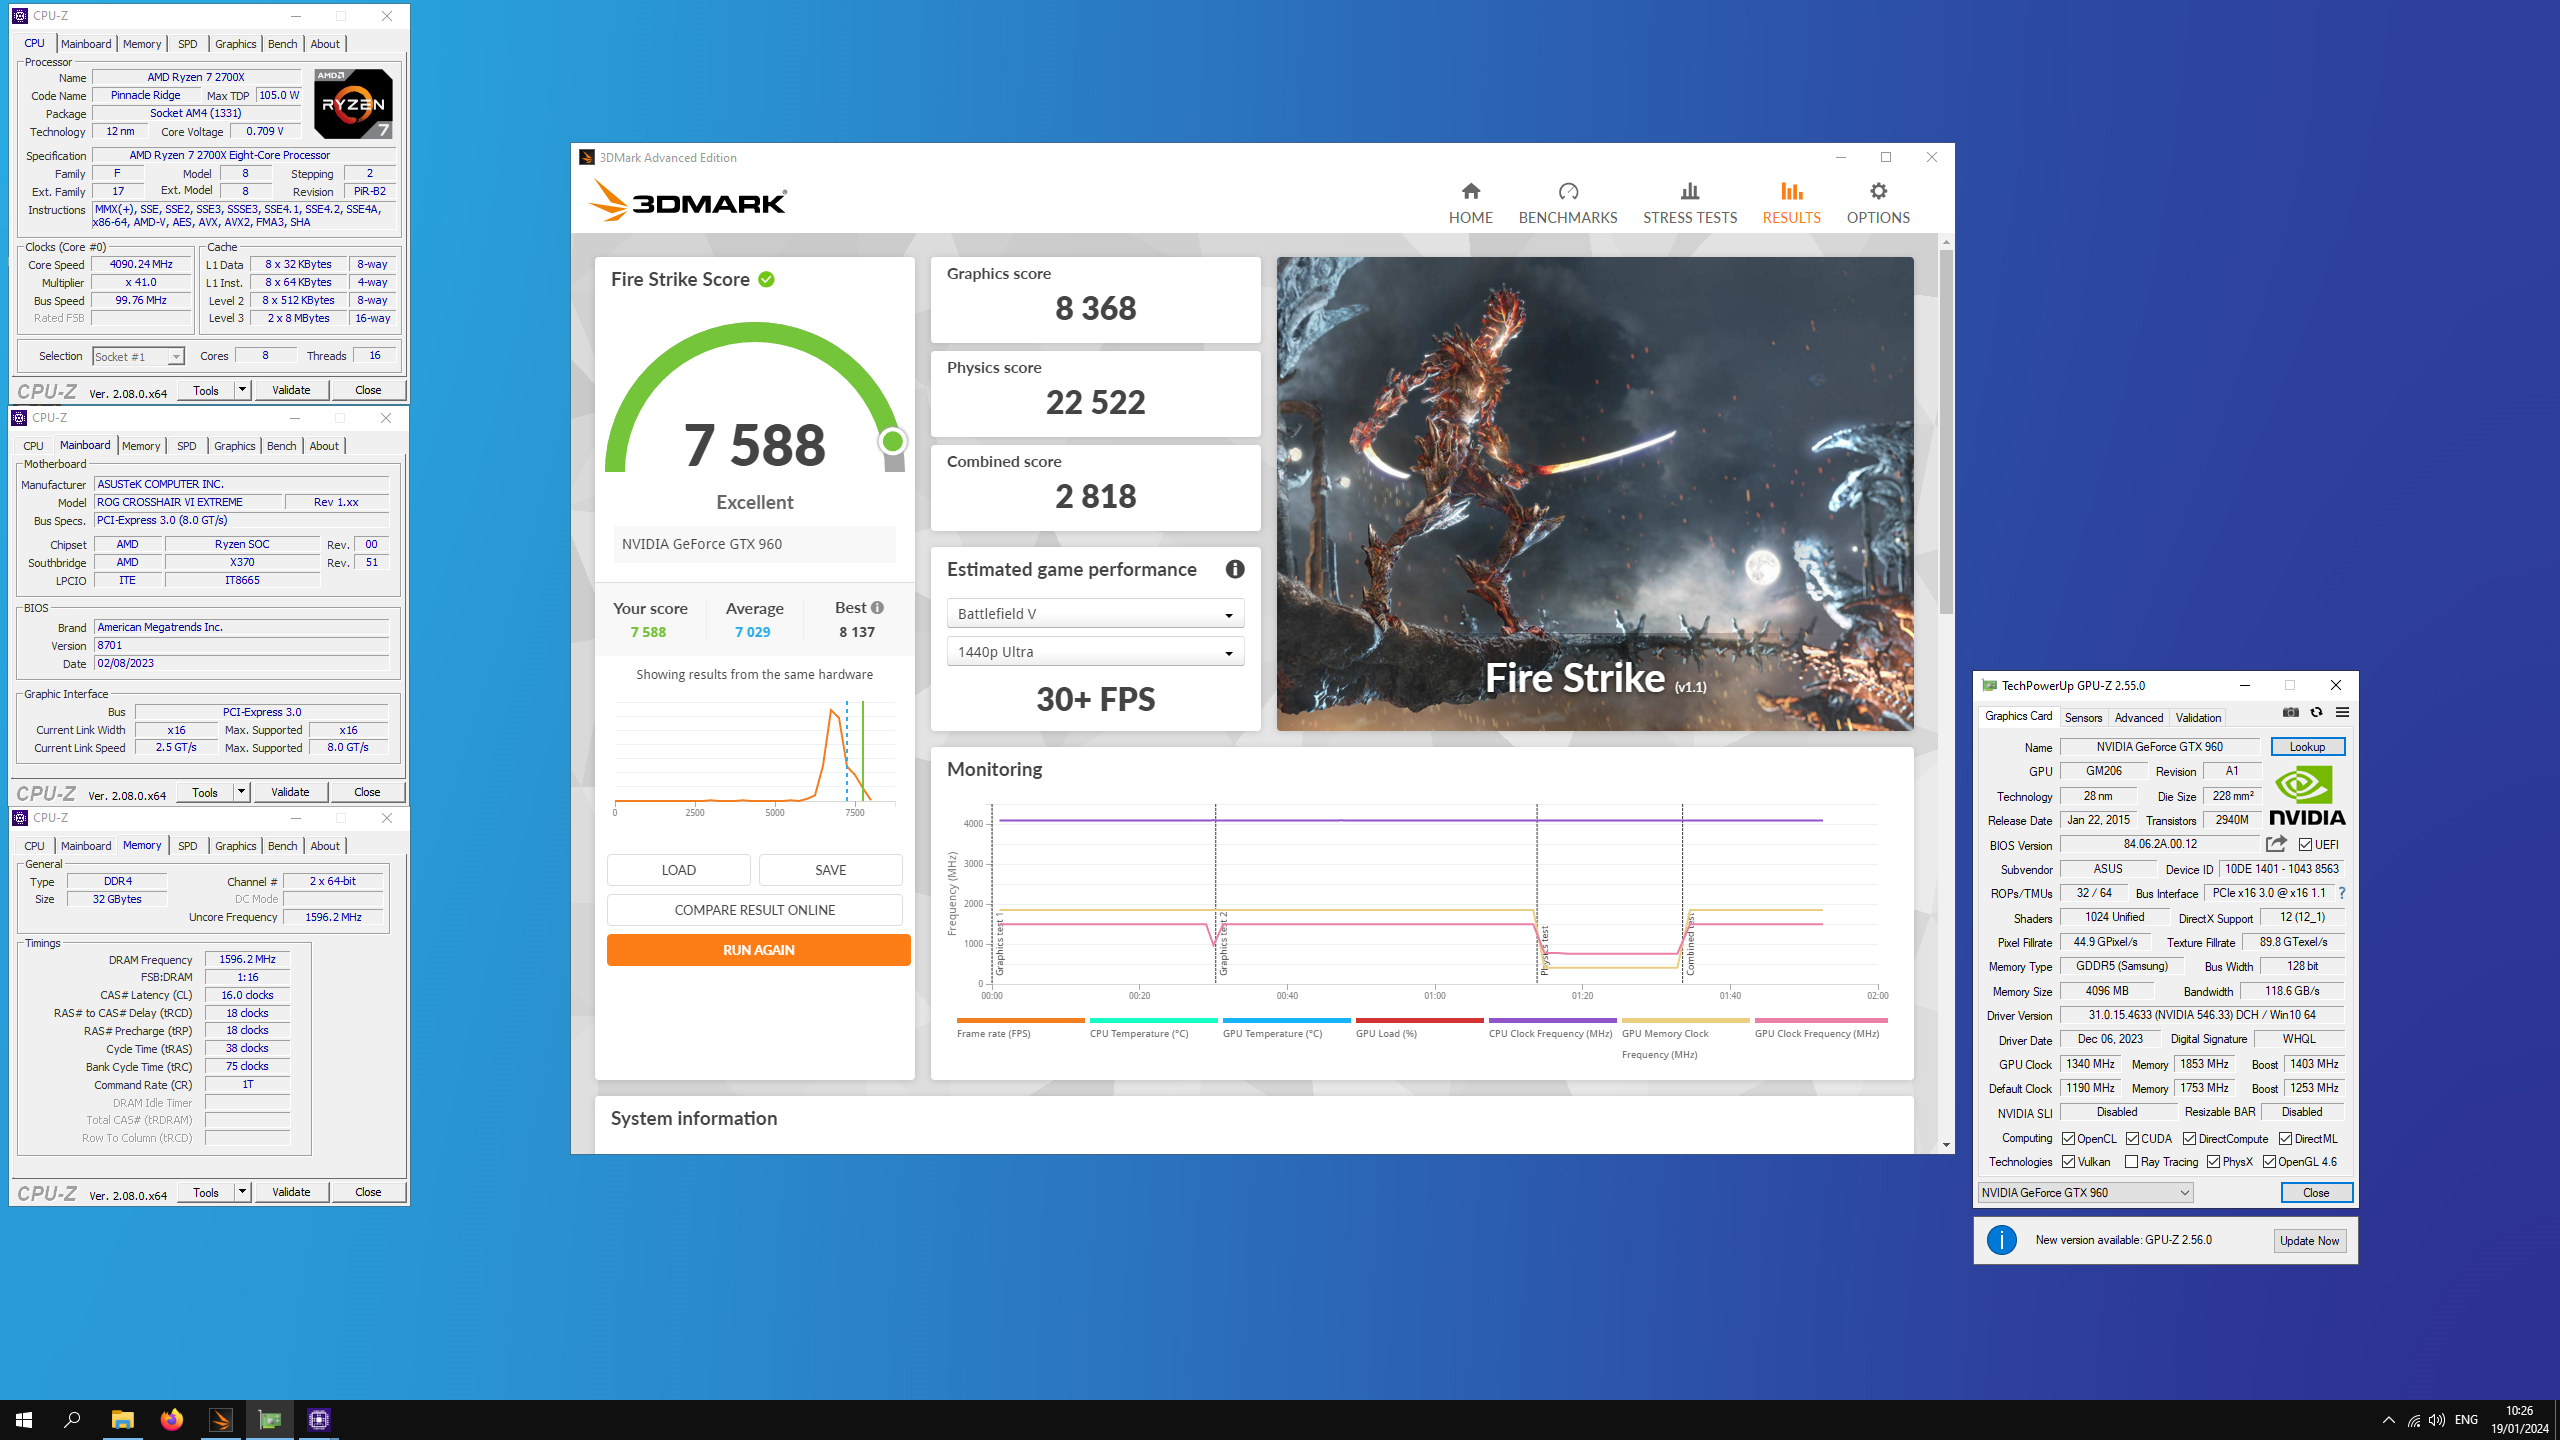Open the GPU selector dropdown in GPU-Z
2560x1440 pixels.
pyautogui.click(x=2085, y=1192)
